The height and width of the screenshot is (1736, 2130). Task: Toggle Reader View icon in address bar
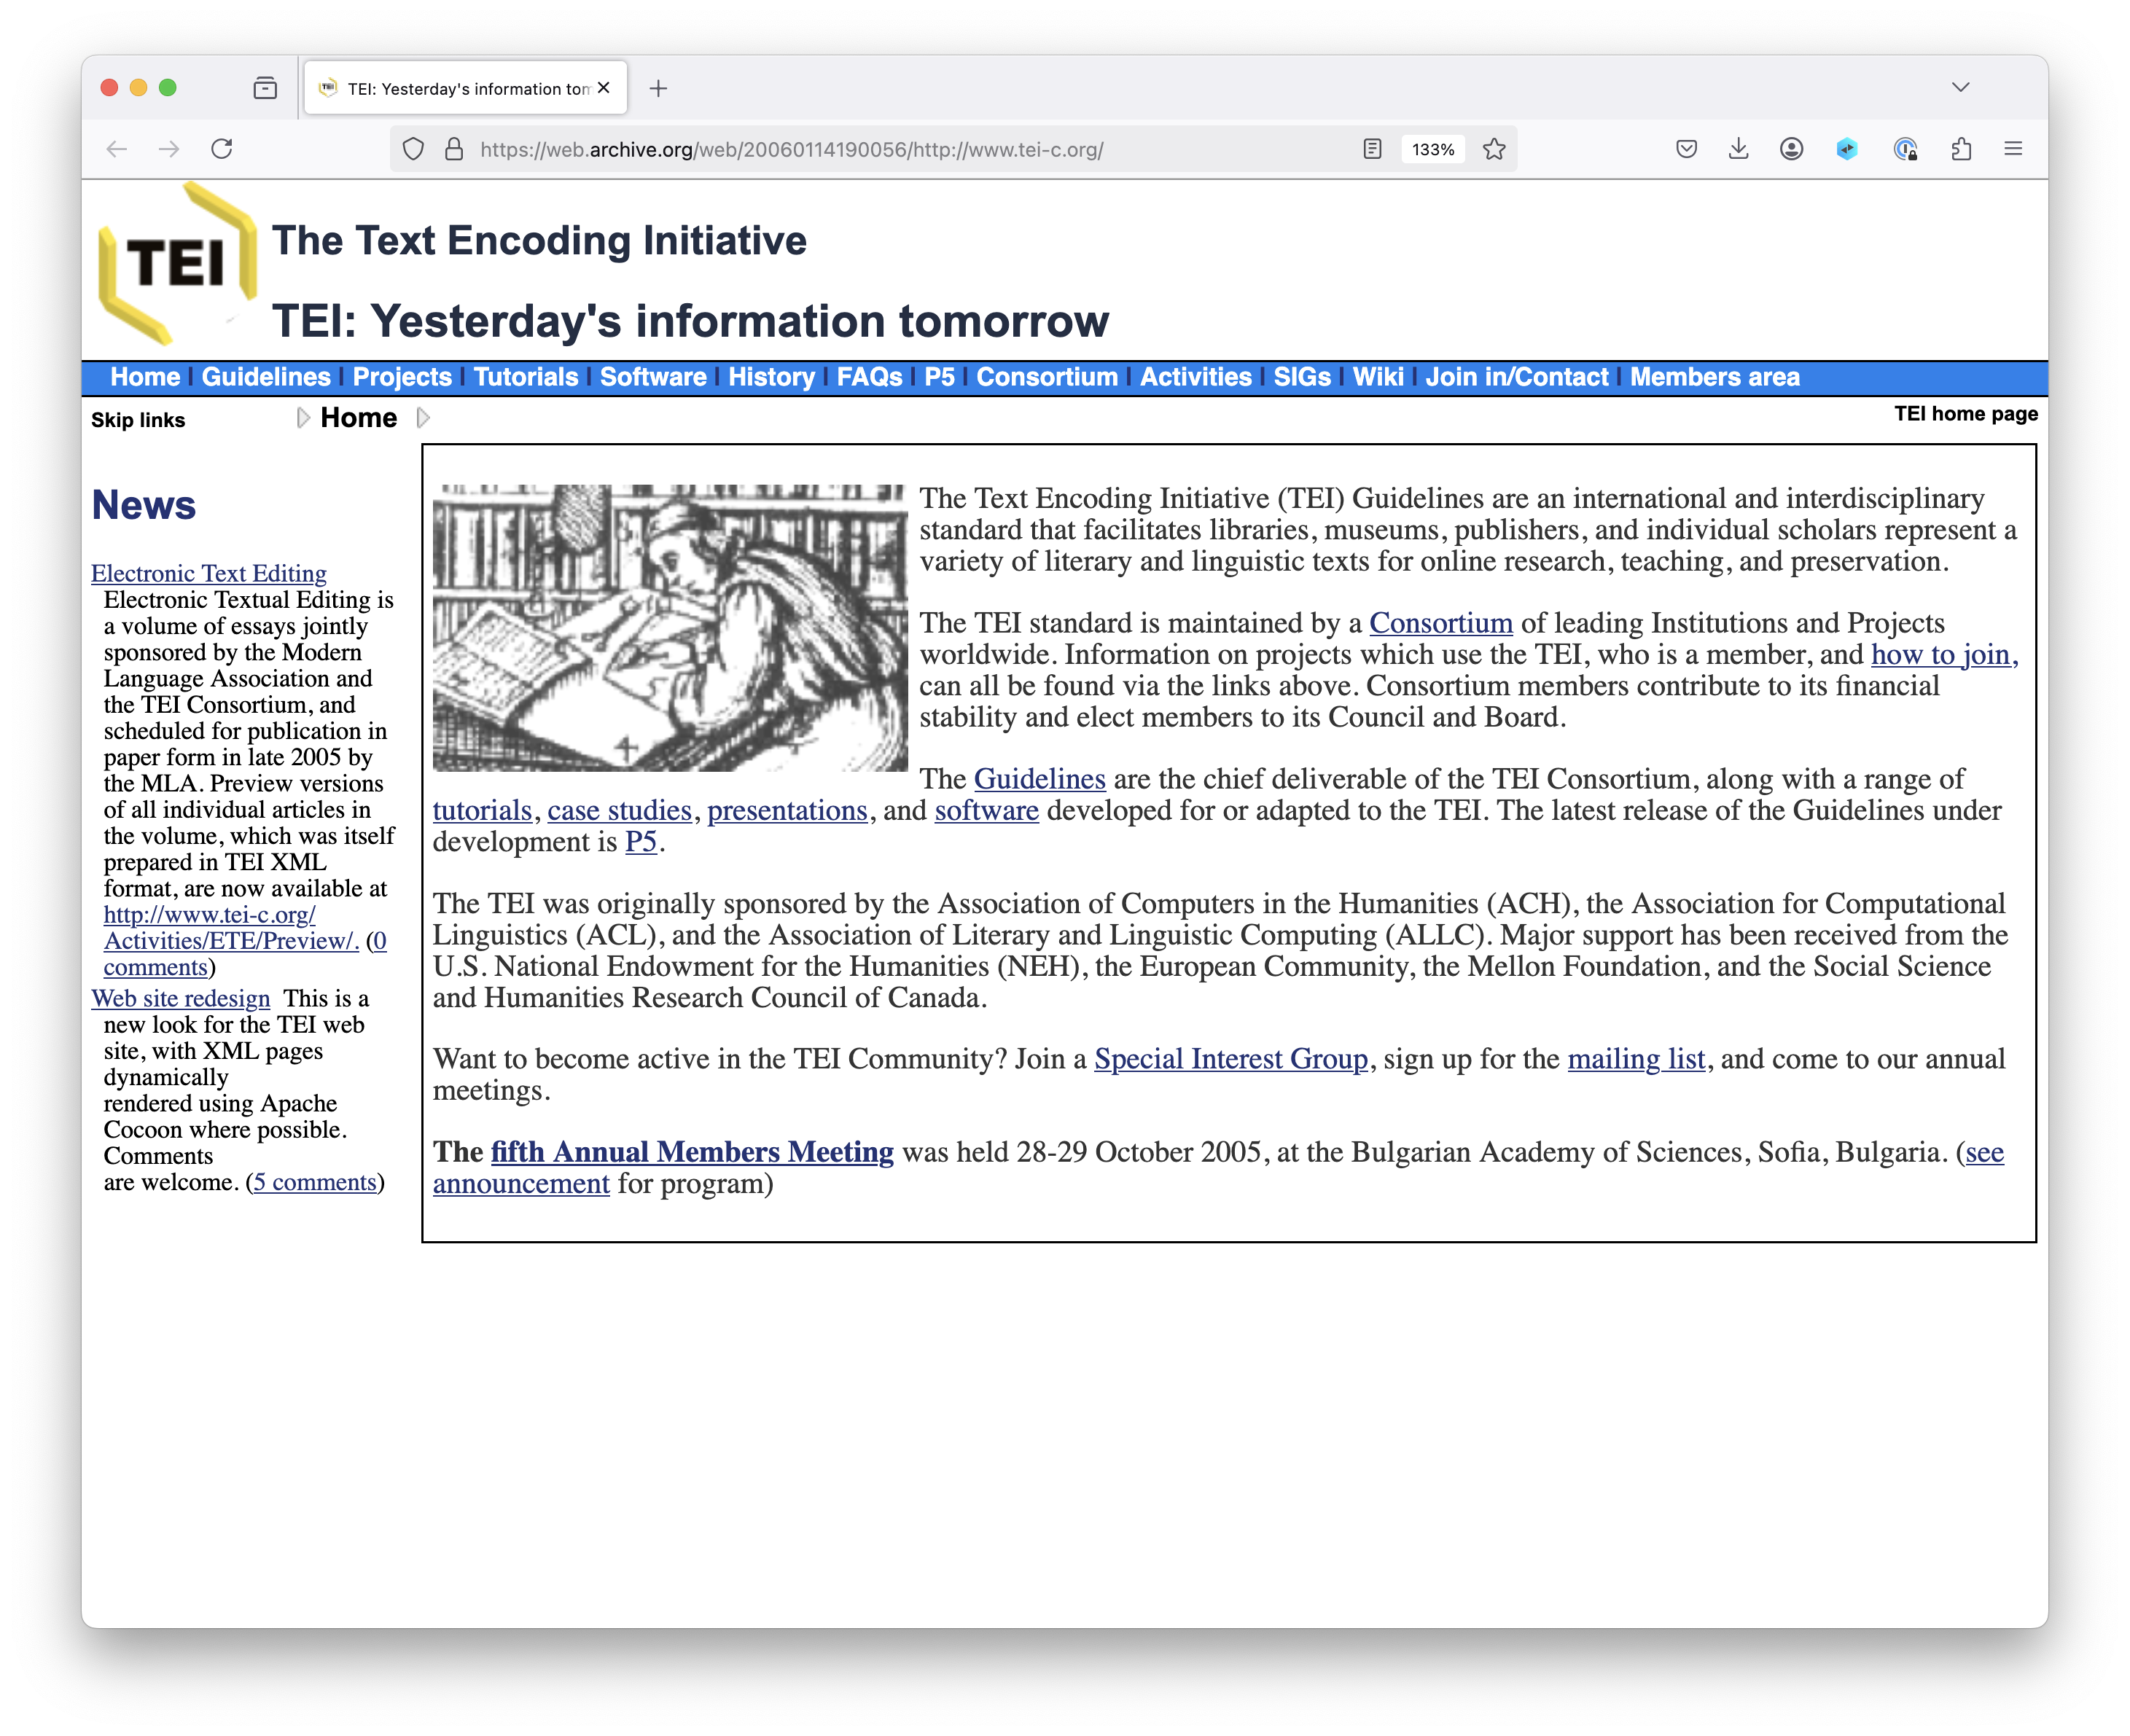coord(1372,149)
